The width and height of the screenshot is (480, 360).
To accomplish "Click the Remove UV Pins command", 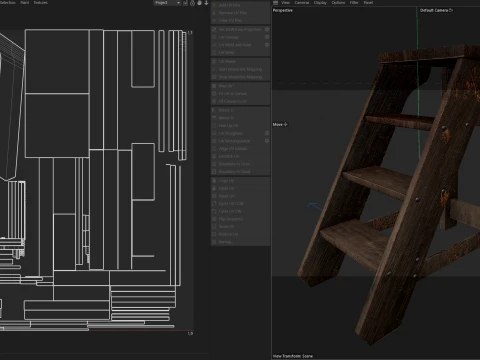I will (x=240, y=13).
